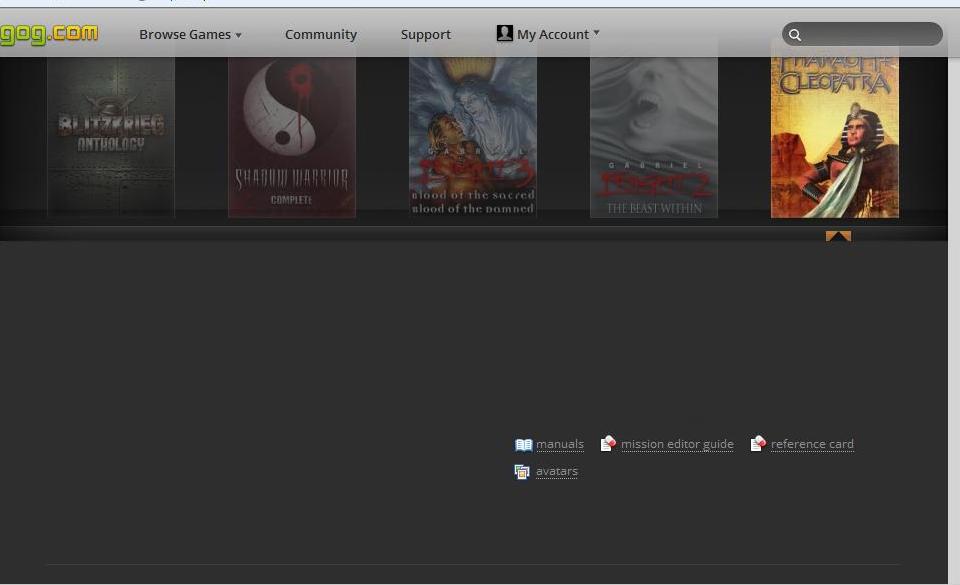Click the search magnifier icon
This screenshot has height=585, width=960.
(x=795, y=35)
